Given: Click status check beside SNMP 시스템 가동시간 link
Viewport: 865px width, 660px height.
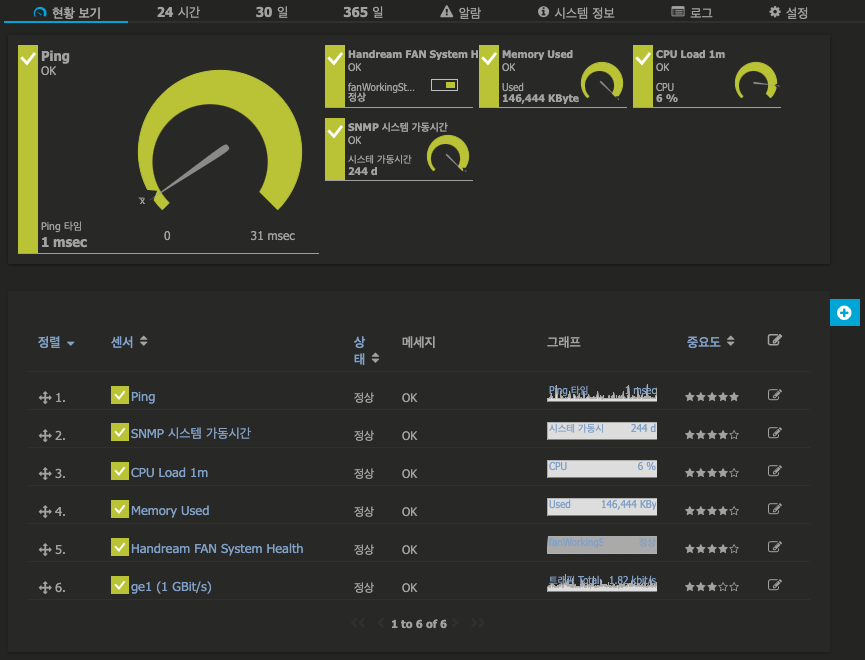Looking at the screenshot, I should [120, 432].
